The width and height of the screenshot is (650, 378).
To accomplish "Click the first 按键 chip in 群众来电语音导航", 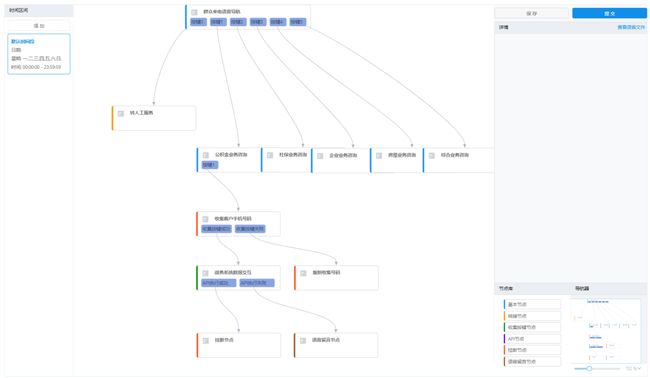I will [198, 22].
